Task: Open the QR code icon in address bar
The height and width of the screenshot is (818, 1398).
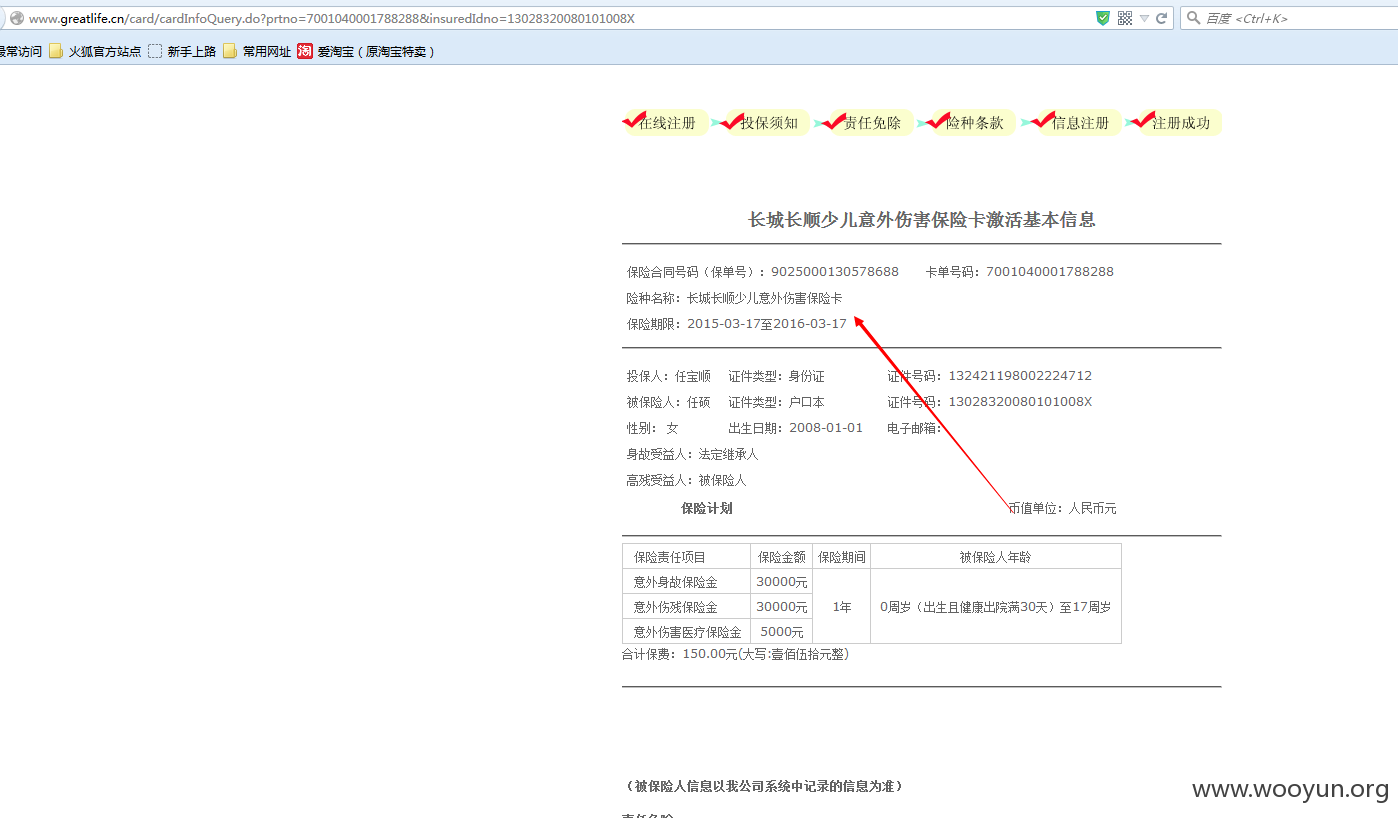Action: 1125,18
